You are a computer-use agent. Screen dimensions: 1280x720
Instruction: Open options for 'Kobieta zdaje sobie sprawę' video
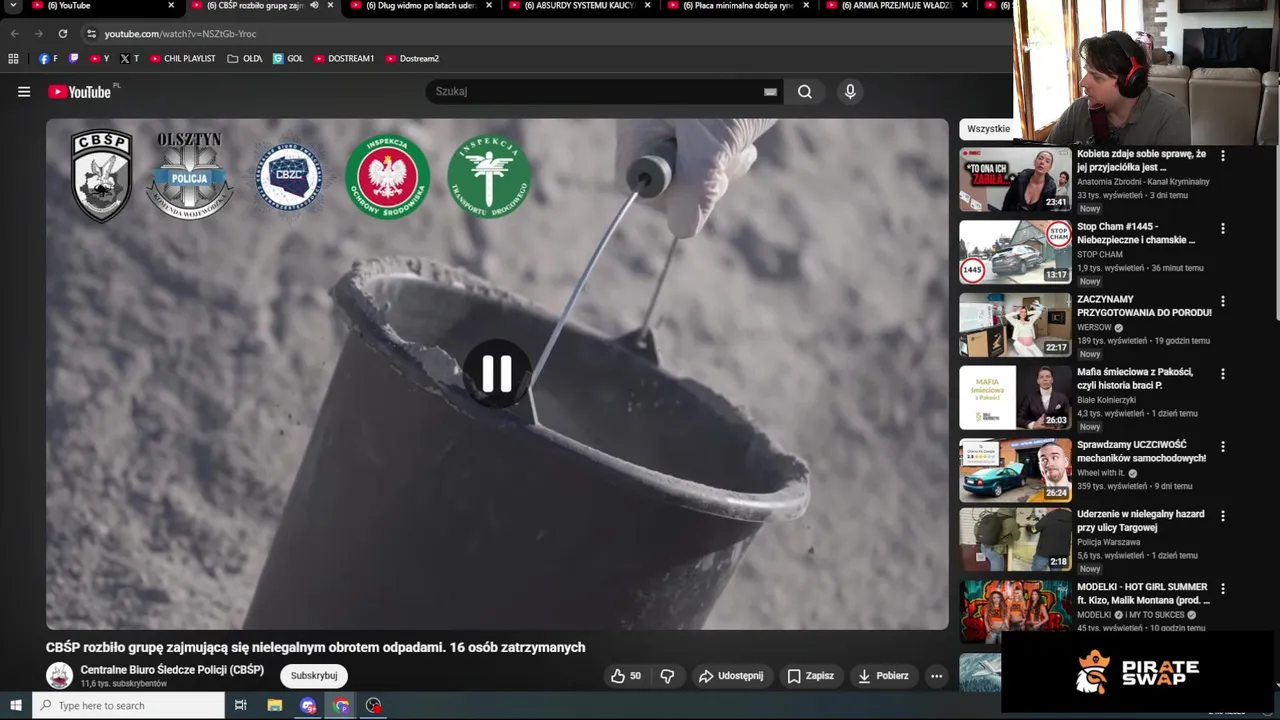(1222, 156)
